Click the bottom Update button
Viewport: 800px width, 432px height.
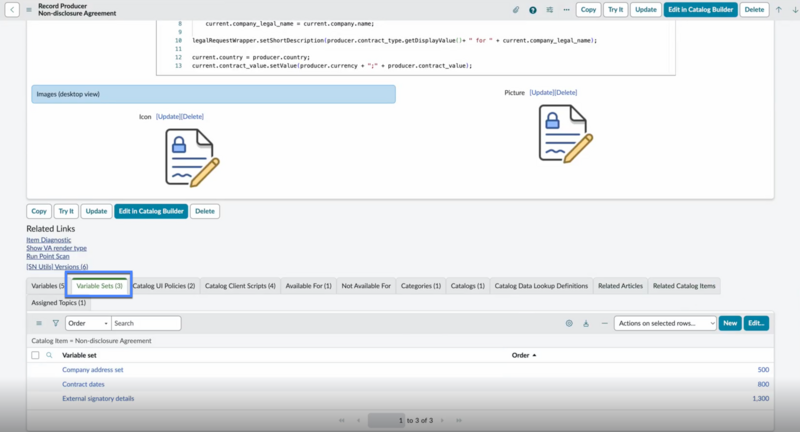coord(96,211)
